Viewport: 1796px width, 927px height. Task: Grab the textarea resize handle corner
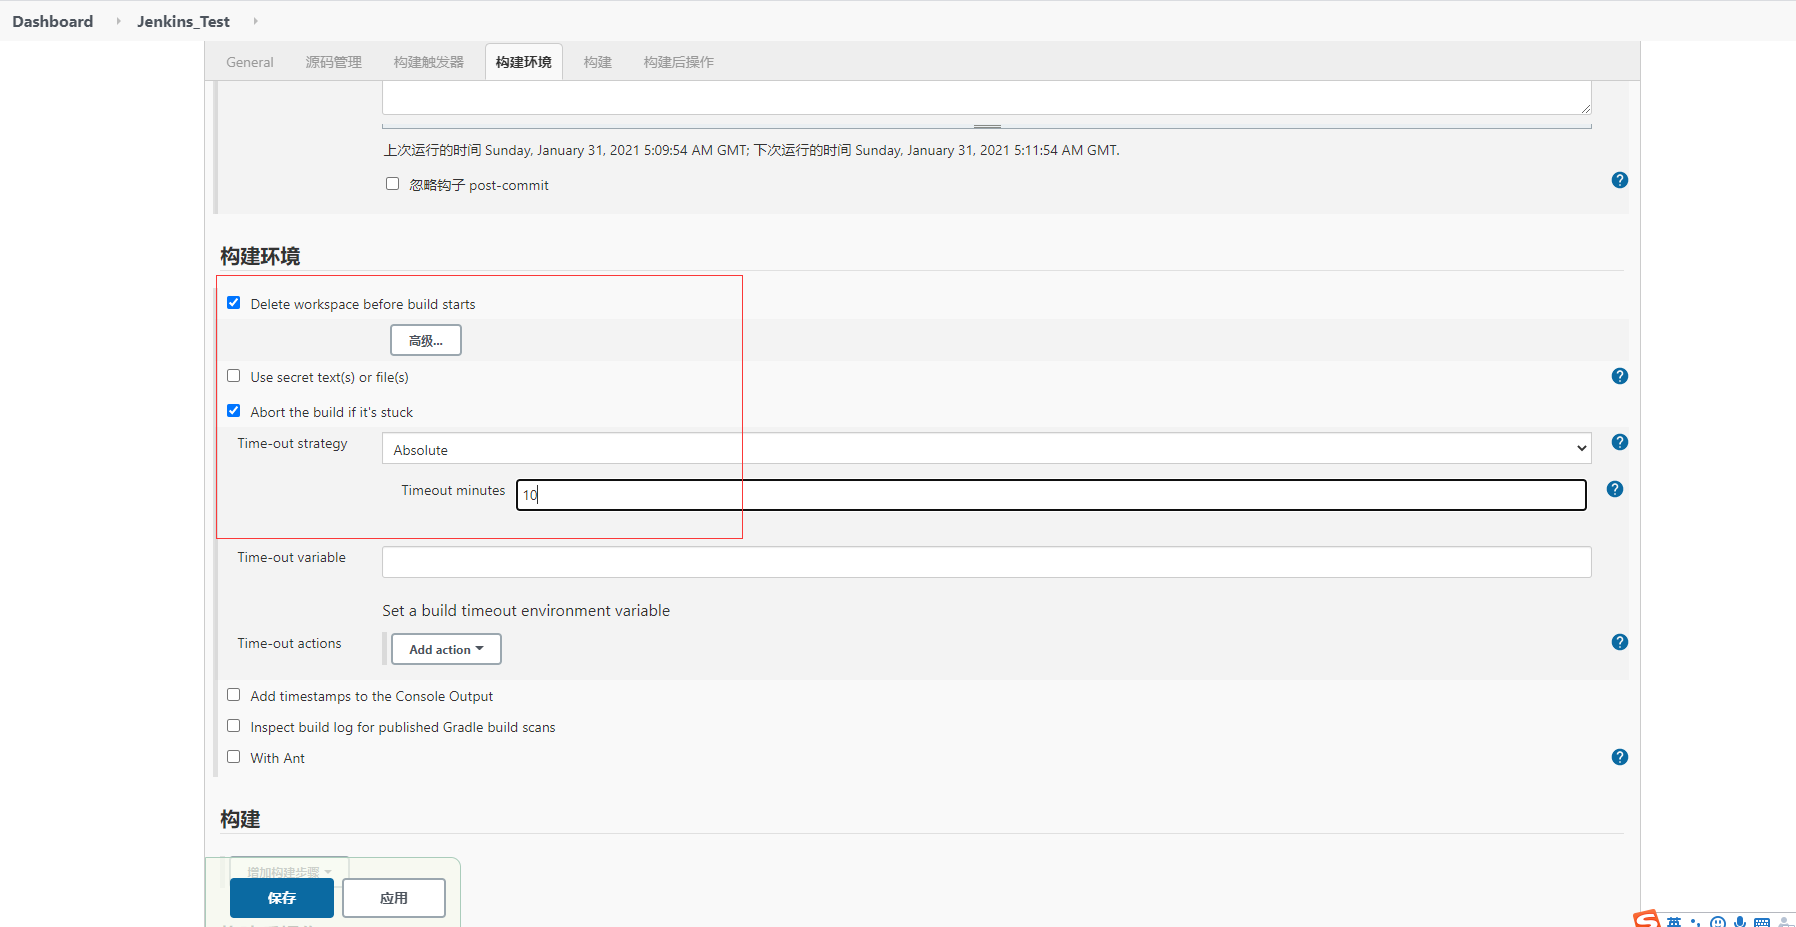pos(1586,109)
